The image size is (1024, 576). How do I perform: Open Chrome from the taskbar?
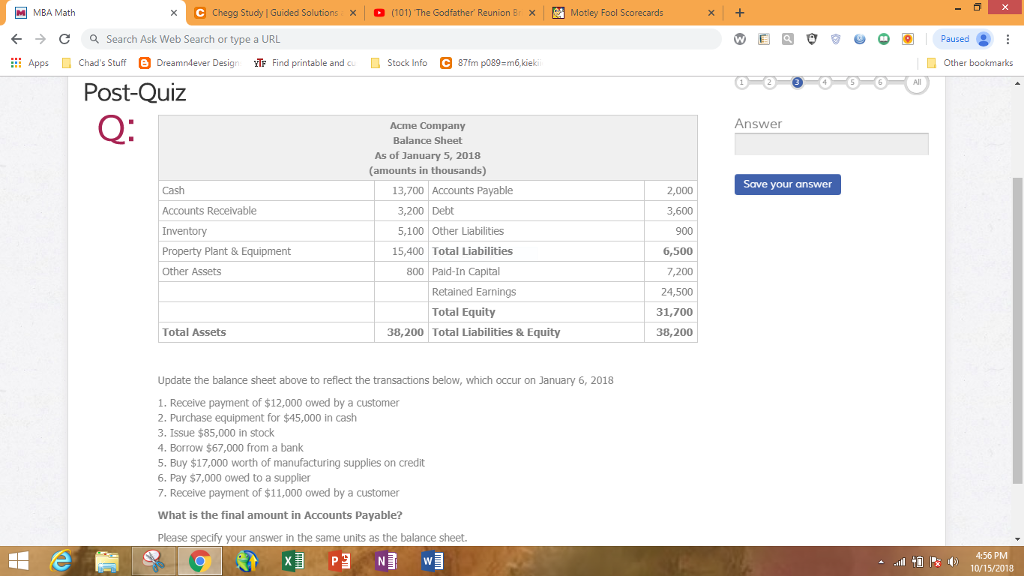199,560
